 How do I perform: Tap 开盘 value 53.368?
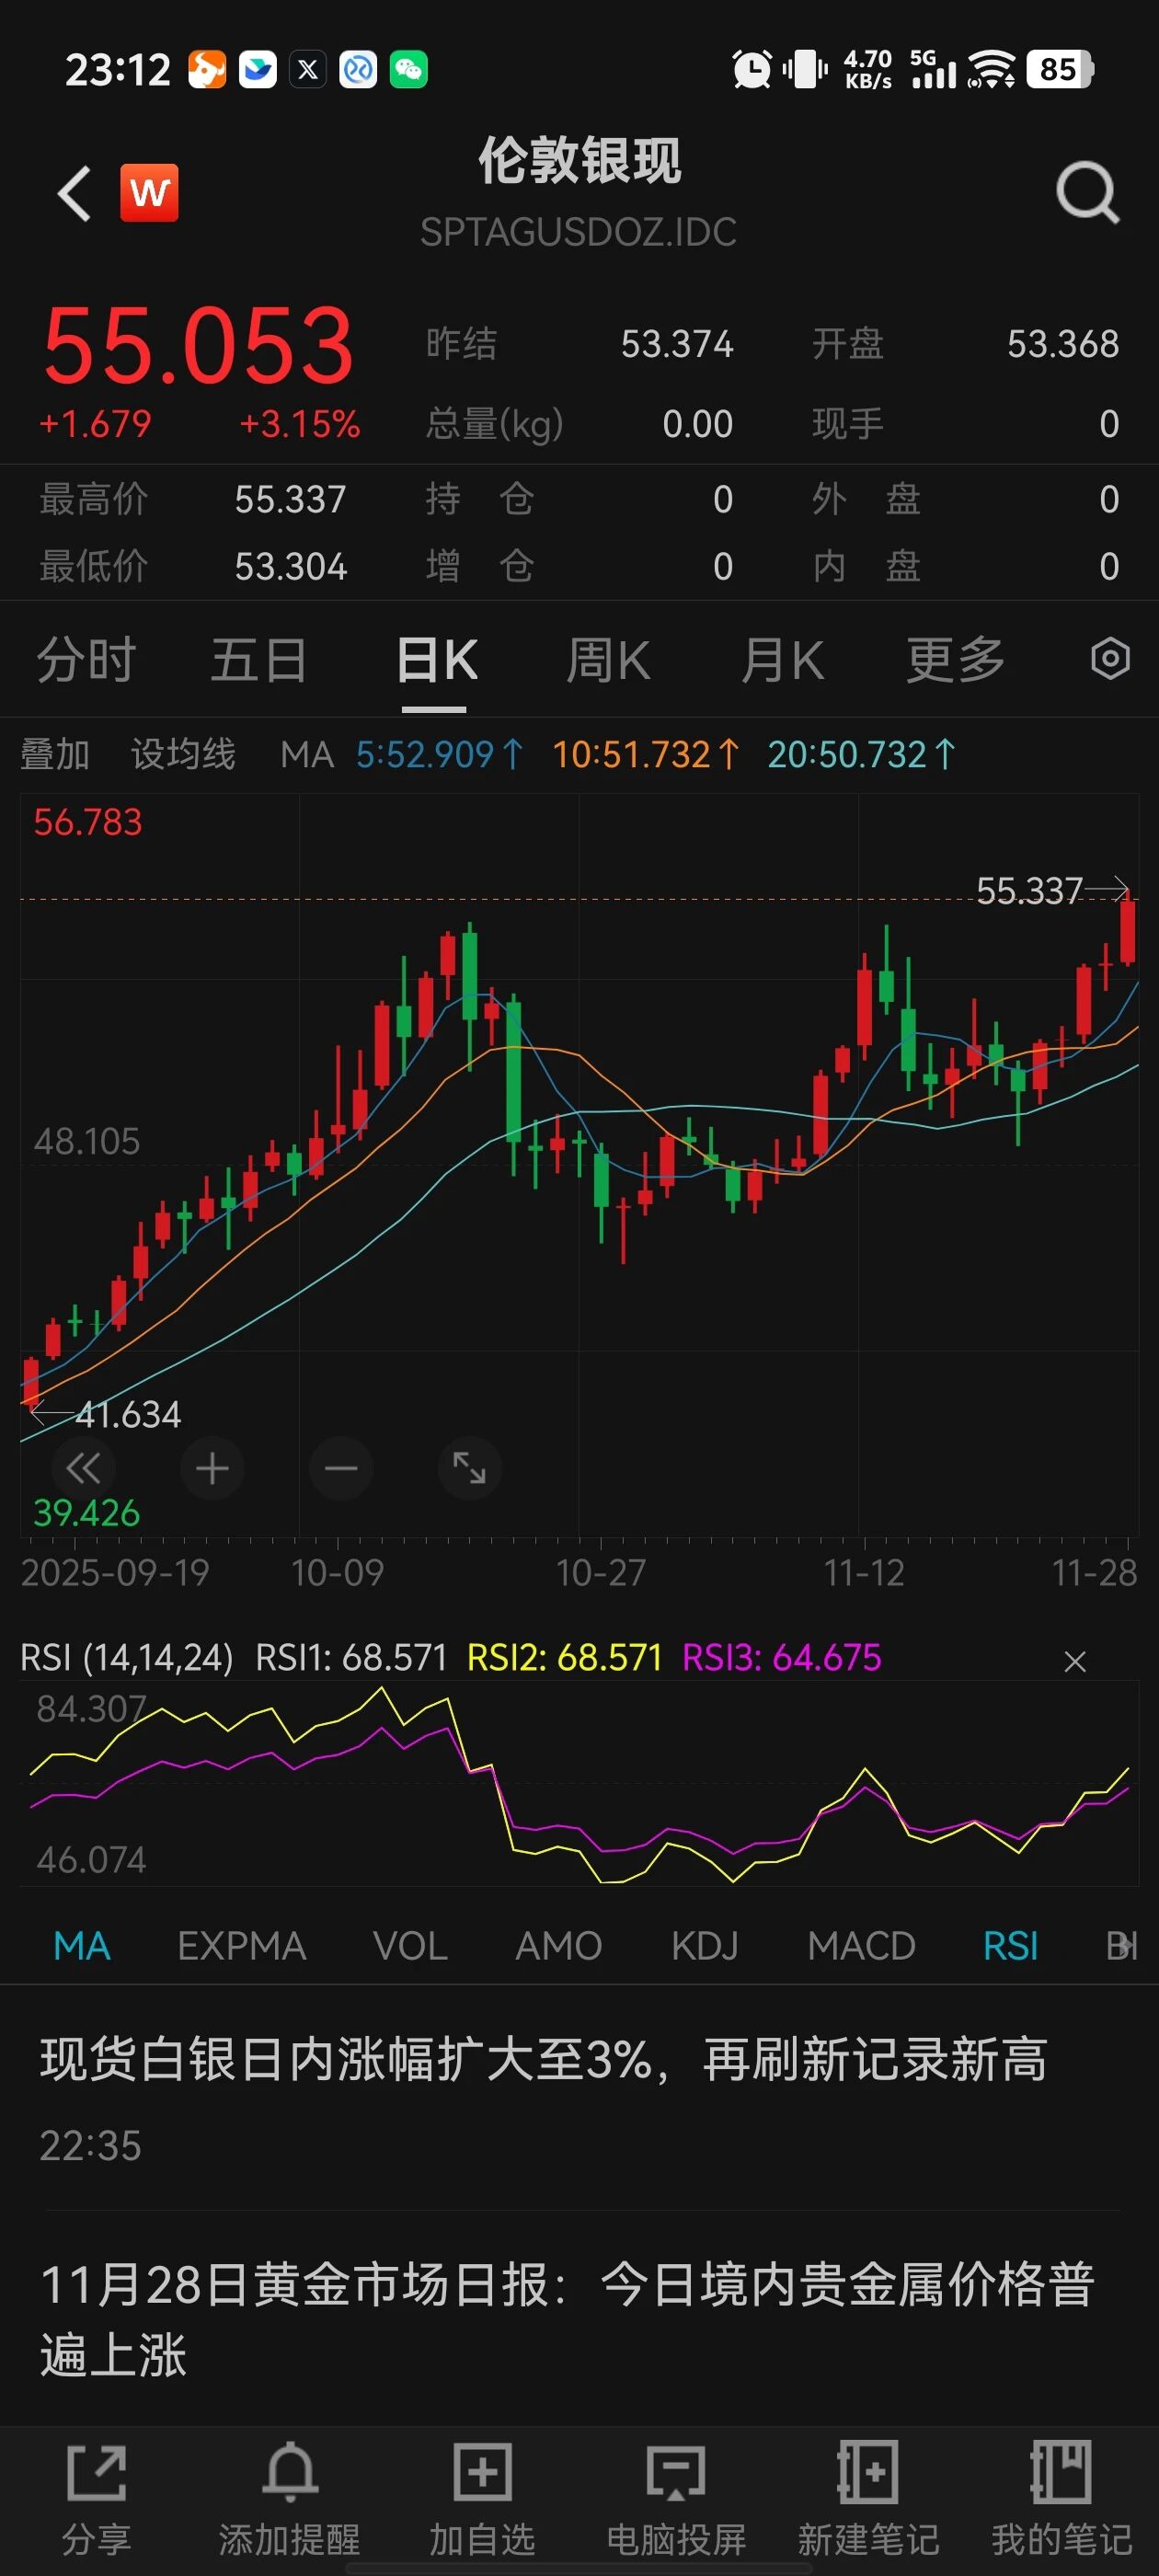(1063, 344)
